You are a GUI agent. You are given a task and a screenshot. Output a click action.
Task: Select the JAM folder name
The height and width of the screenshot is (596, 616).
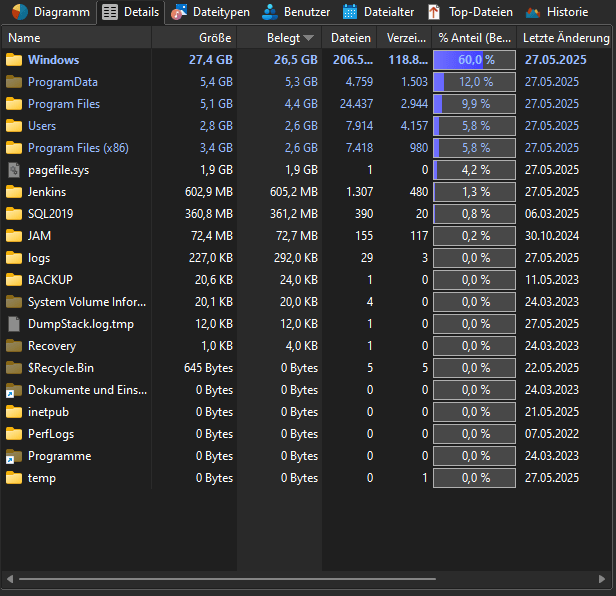point(39,236)
